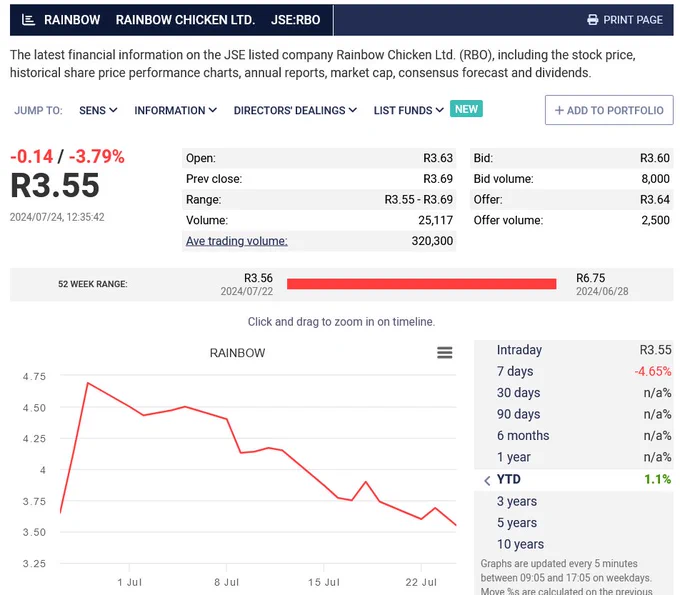This screenshot has height=595, width=680.
Task: Expand the INFORMATION dropdown
Action: 175,111
